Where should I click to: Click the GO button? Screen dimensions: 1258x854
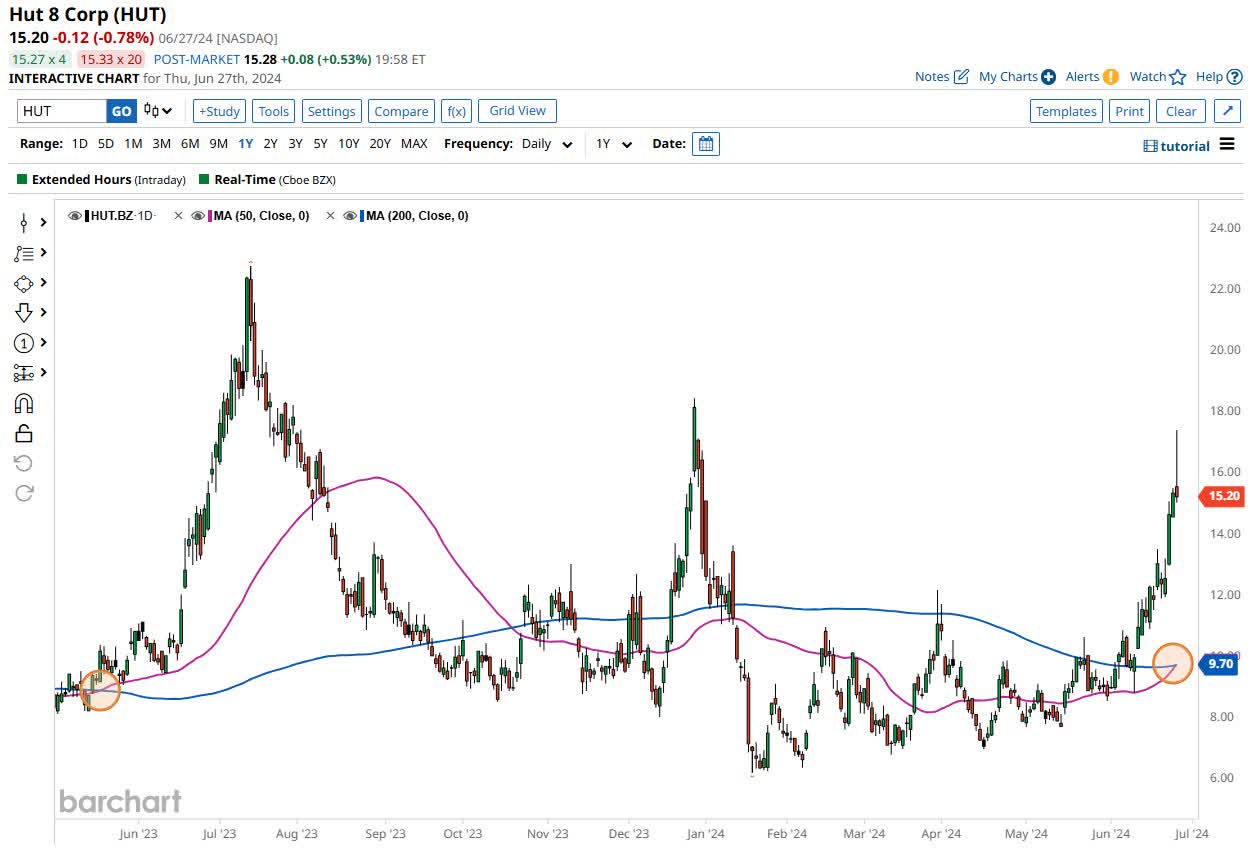point(121,111)
